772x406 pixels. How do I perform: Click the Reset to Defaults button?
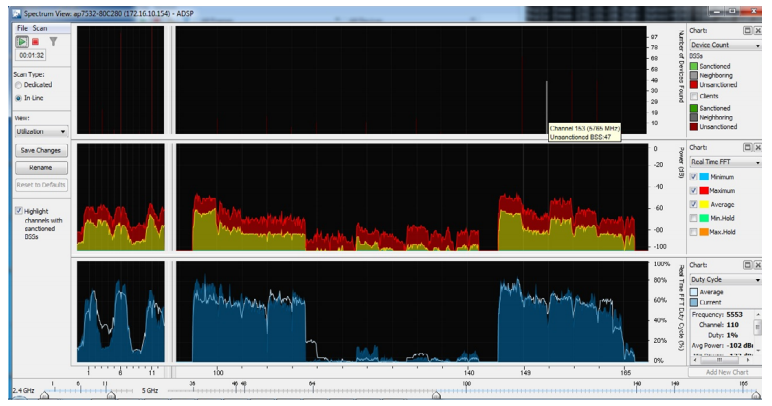pos(41,185)
